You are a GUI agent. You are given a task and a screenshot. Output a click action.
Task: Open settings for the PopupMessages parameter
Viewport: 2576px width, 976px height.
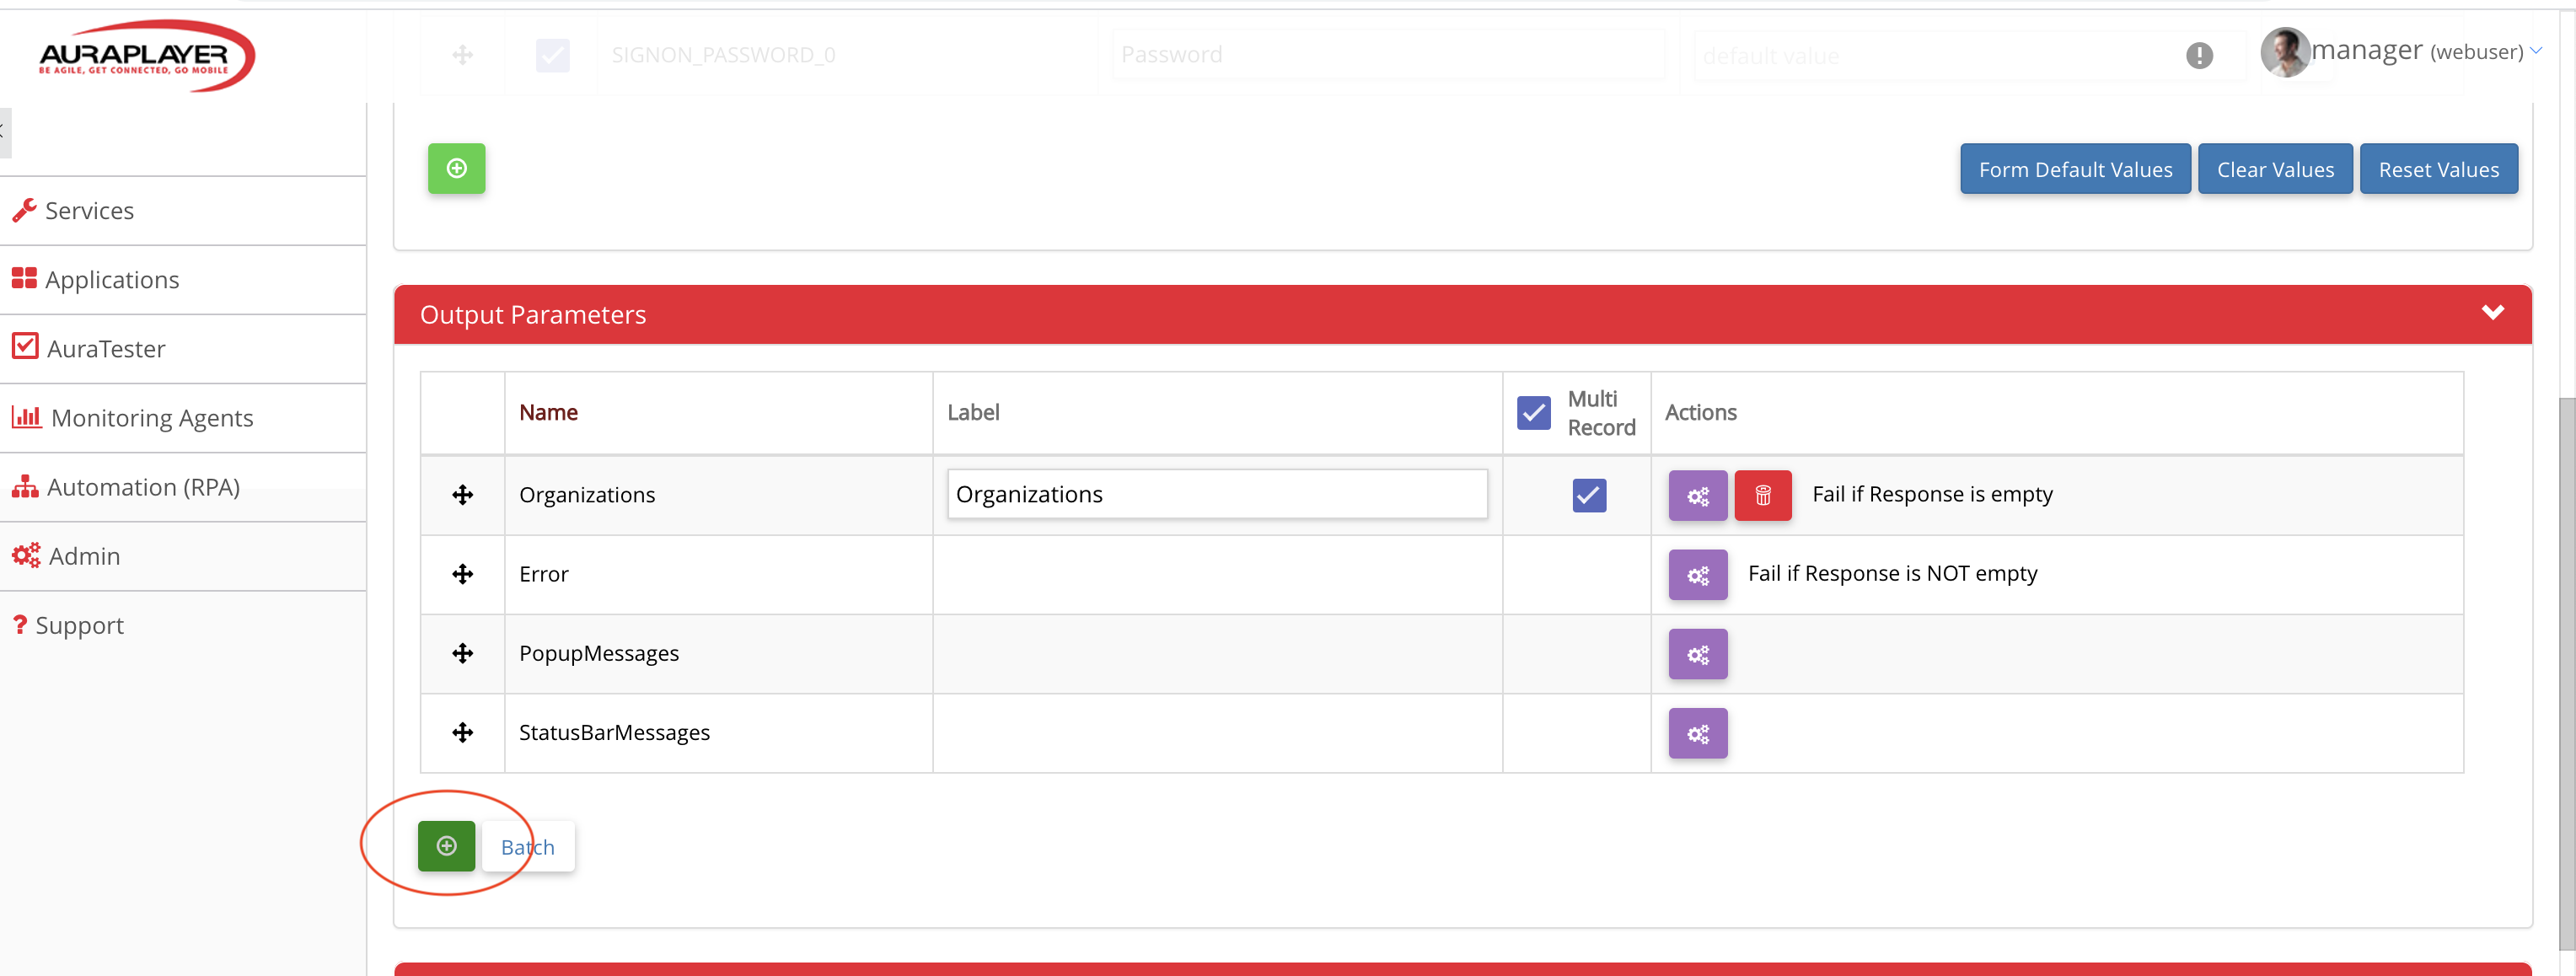tap(1697, 654)
